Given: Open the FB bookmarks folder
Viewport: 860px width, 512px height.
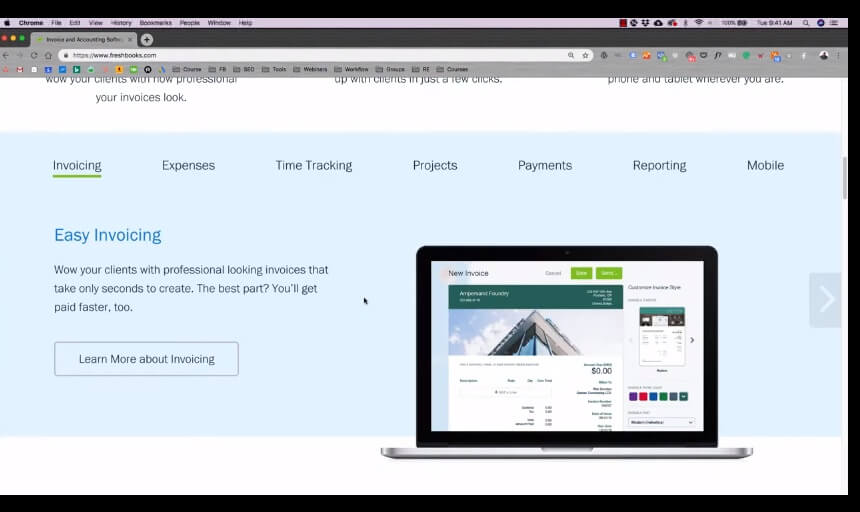Looking at the screenshot, I should click(217, 70).
